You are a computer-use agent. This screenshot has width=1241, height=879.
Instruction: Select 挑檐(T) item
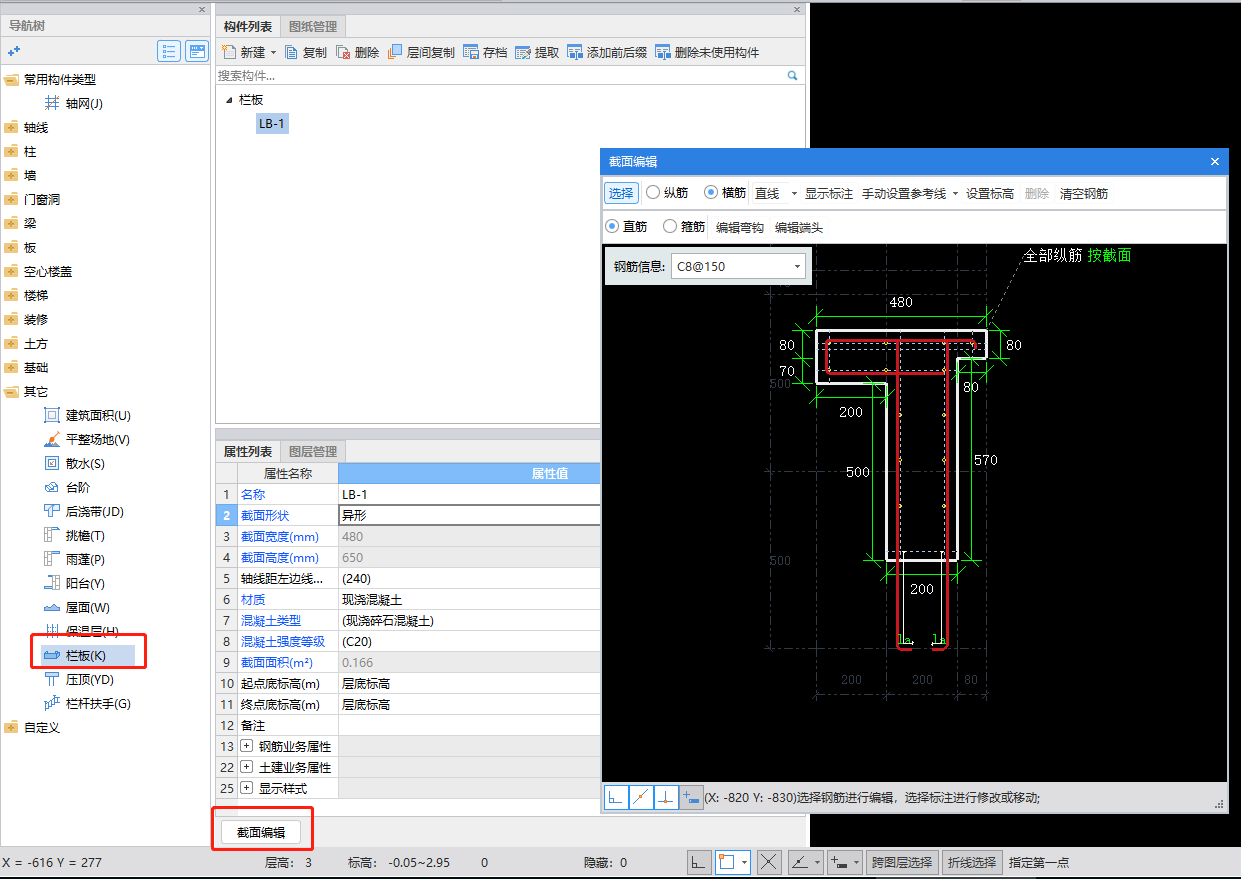coord(75,535)
